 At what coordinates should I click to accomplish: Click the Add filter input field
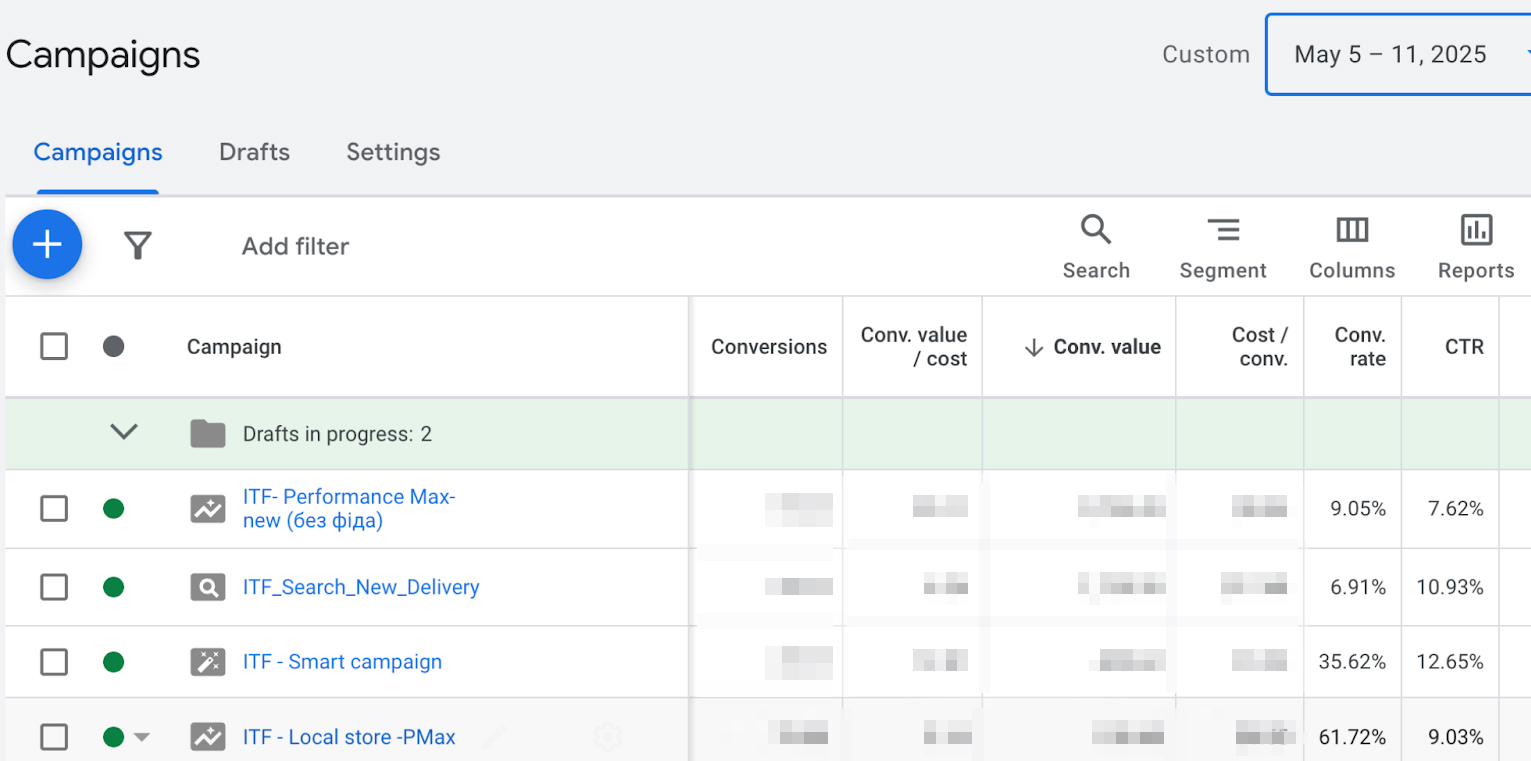(x=295, y=246)
